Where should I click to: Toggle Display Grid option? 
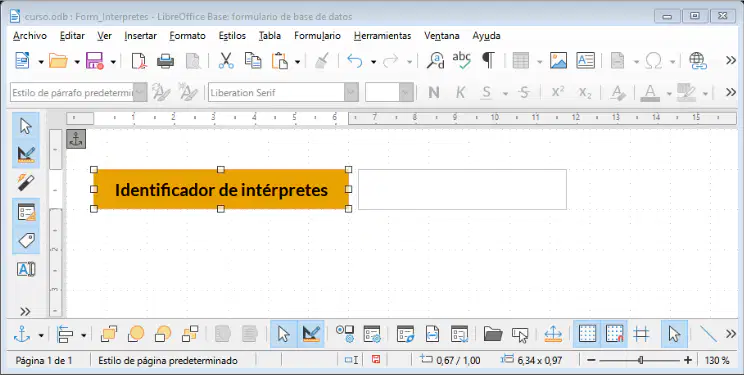coord(587,334)
